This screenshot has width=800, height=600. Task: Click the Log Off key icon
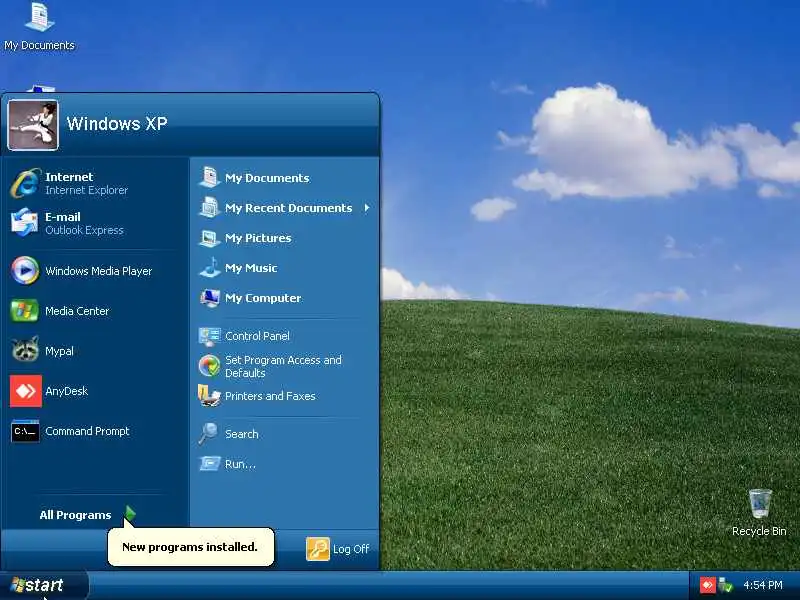318,549
